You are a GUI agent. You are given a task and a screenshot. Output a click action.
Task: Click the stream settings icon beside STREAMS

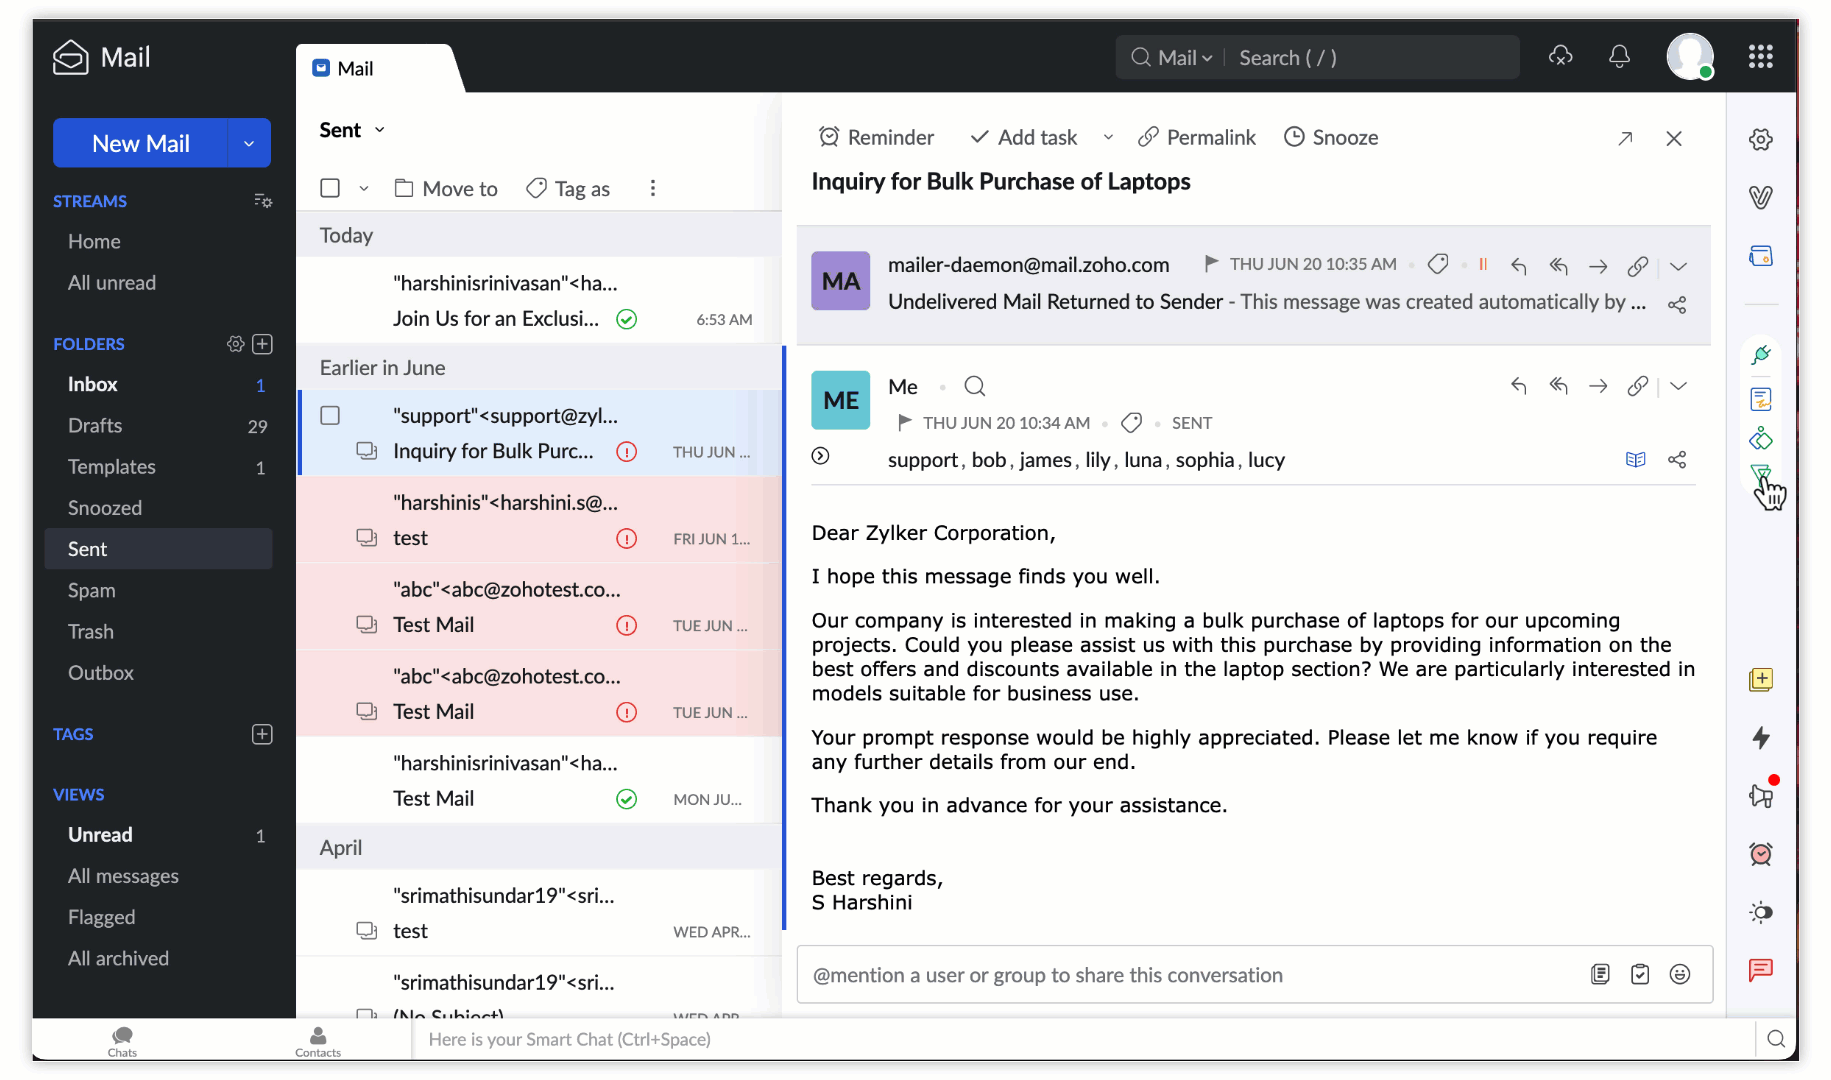(263, 201)
